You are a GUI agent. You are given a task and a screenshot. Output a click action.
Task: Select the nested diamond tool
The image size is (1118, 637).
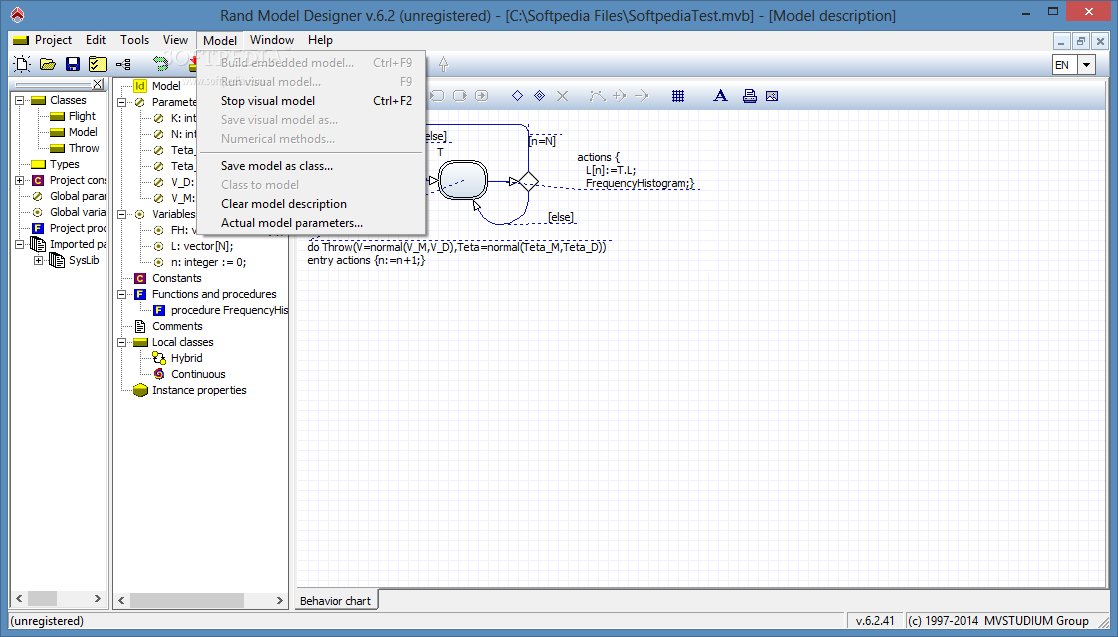point(540,96)
